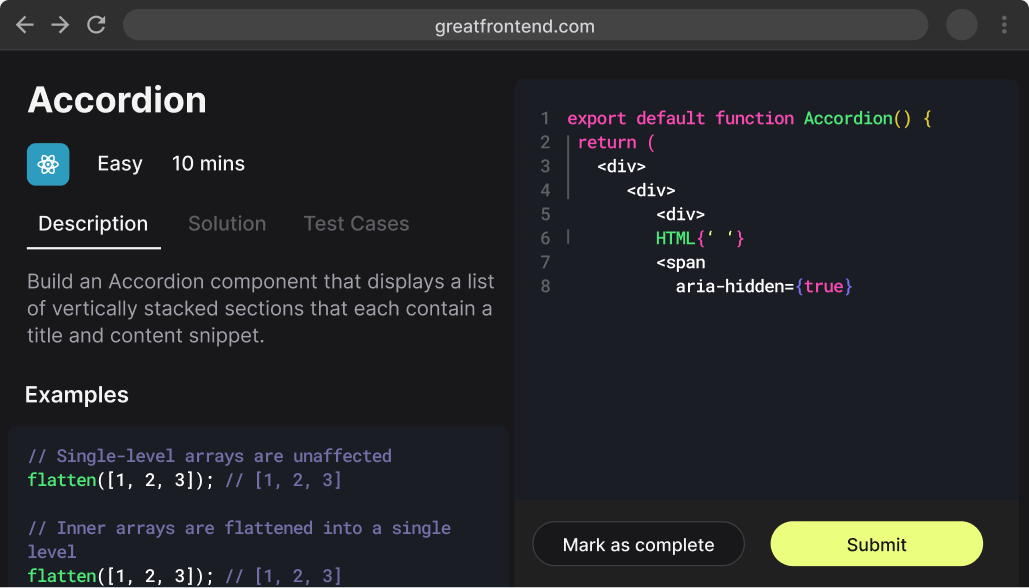Click the return ( code line
Screen dimensions: 1029x588
point(616,142)
